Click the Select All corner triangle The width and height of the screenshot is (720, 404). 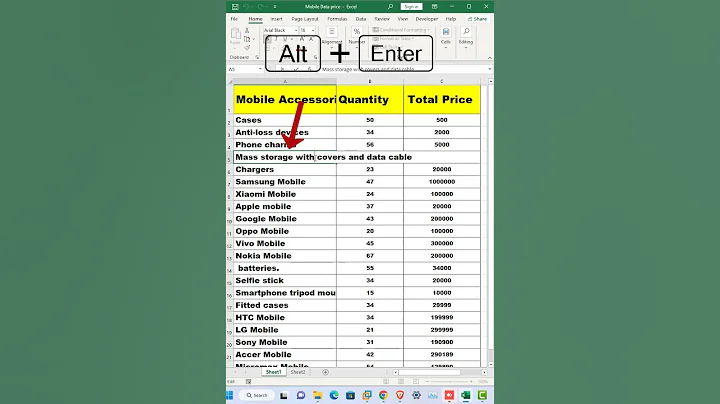pyautogui.click(x=231, y=82)
